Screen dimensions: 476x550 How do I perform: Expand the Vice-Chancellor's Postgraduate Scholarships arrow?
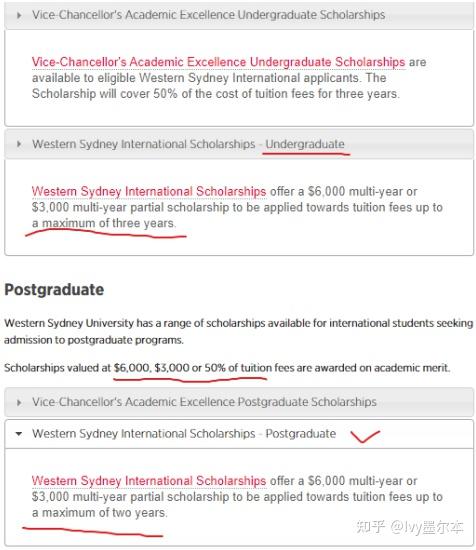coord(19,402)
